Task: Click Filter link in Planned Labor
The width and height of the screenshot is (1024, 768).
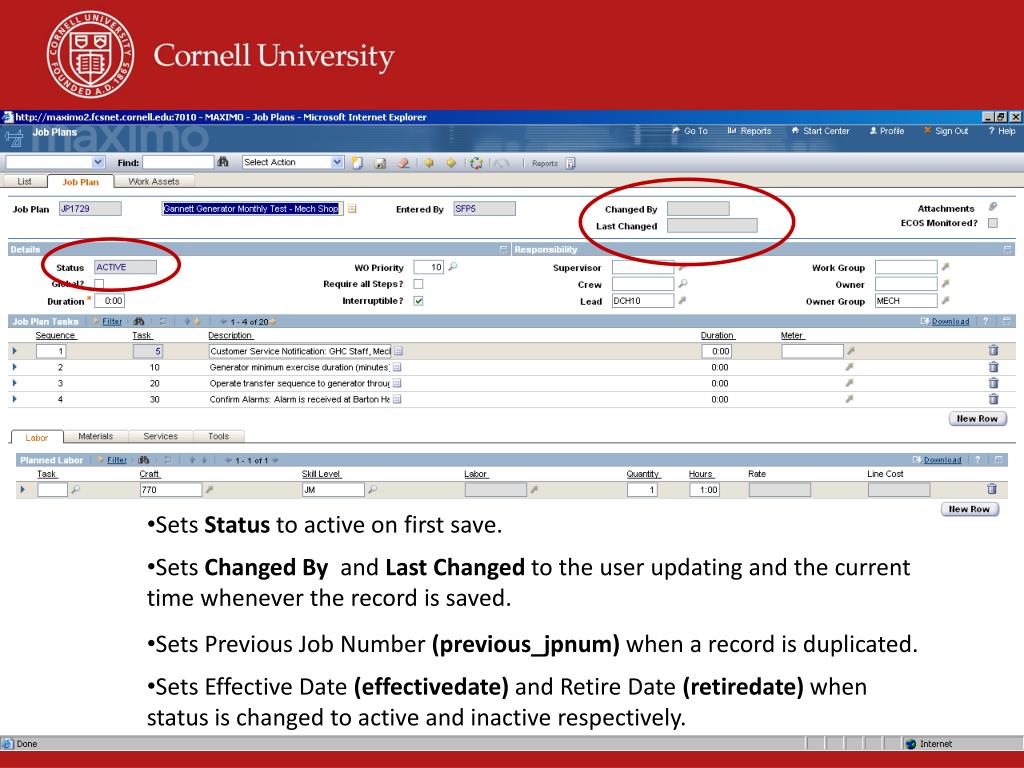Action: coord(117,460)
